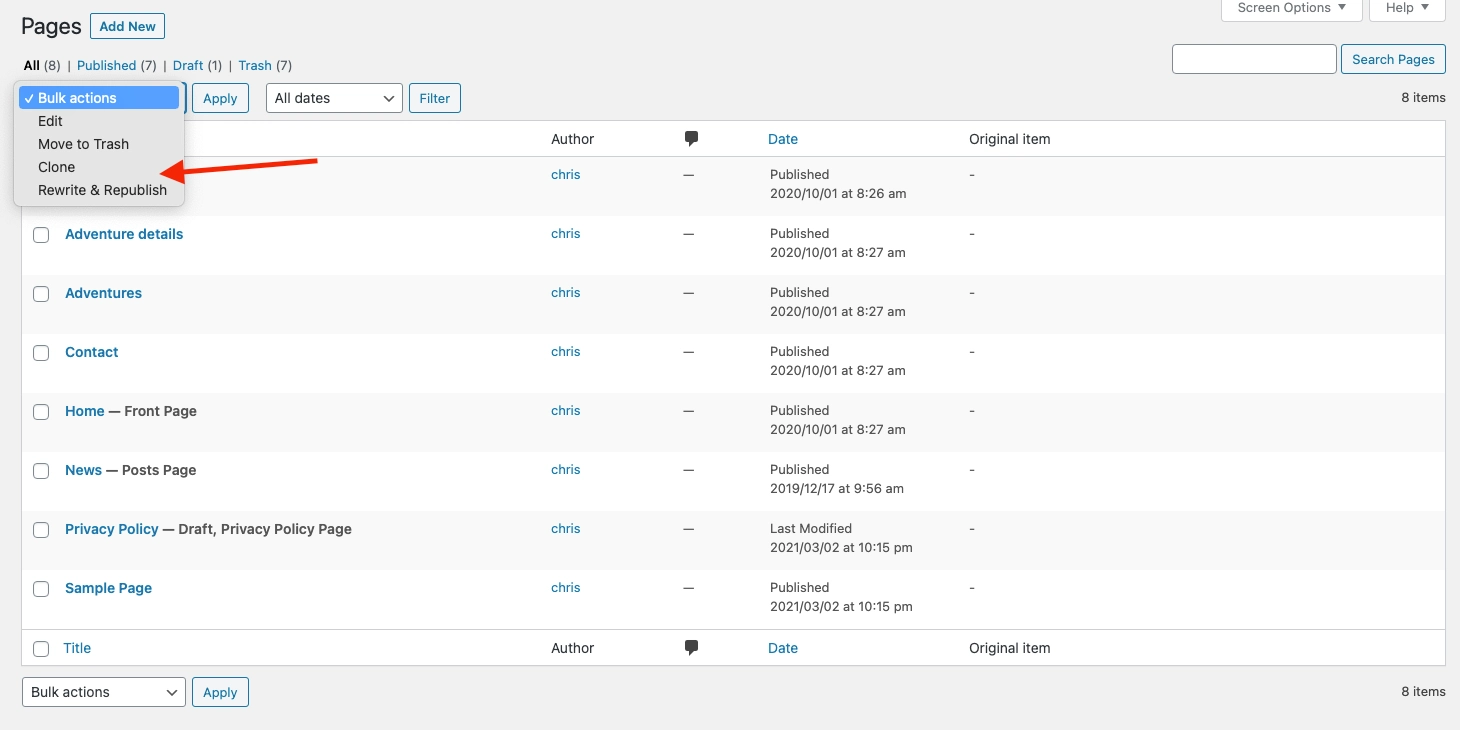The image size is (1460, 730).
Task: Click the Search Pages button
Action: 1393,59
